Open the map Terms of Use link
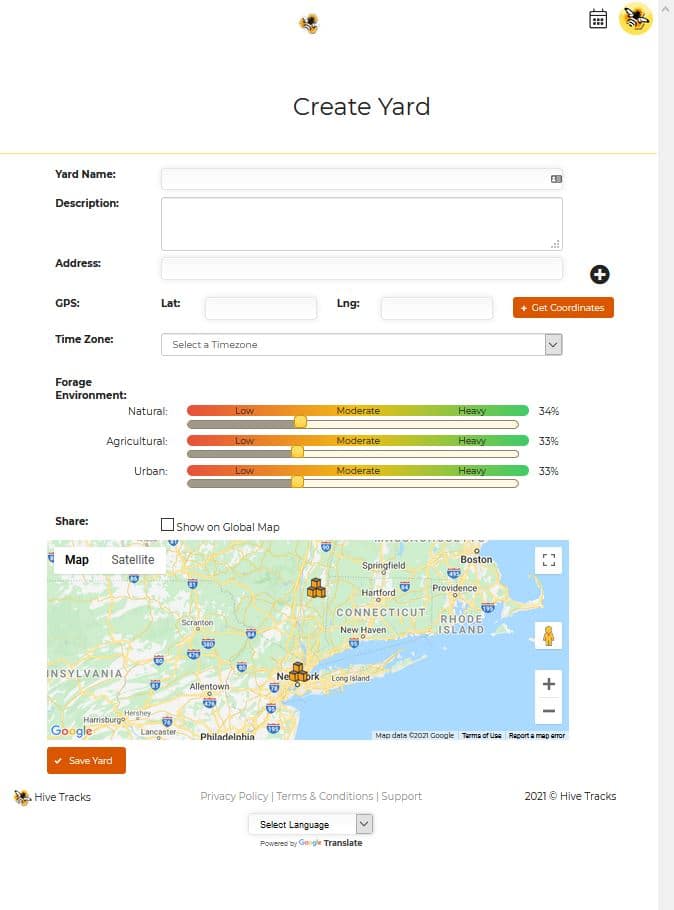This screenshot has height=910, width=674. [481, 735]
